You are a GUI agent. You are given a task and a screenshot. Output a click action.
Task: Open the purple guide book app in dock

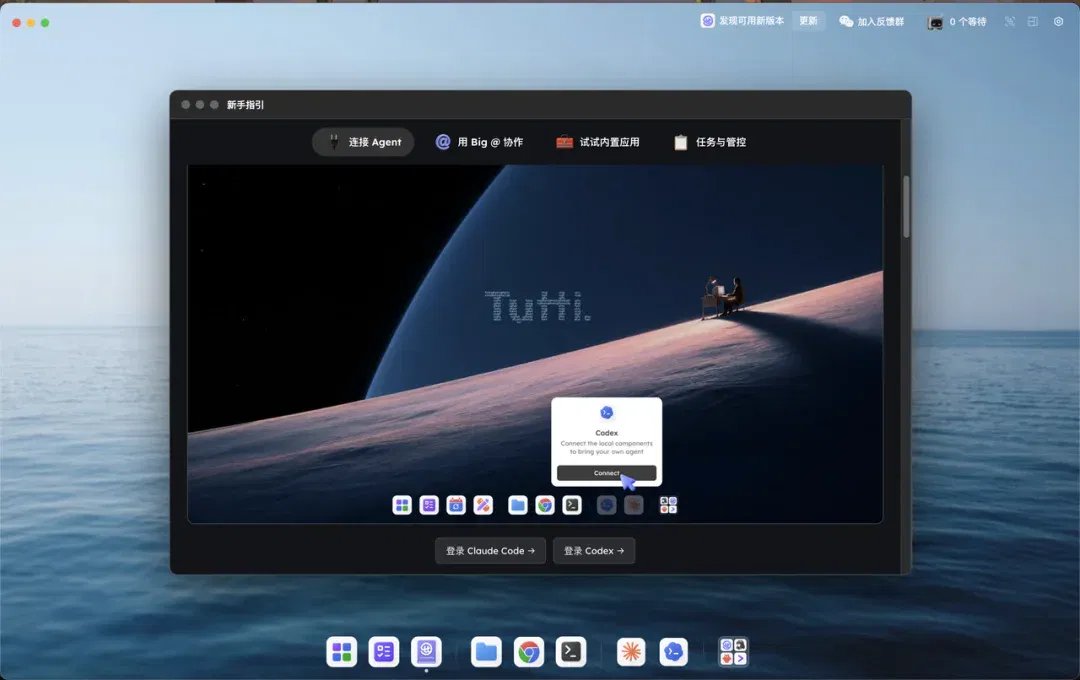pyautogui.click(x=426, y=652)
